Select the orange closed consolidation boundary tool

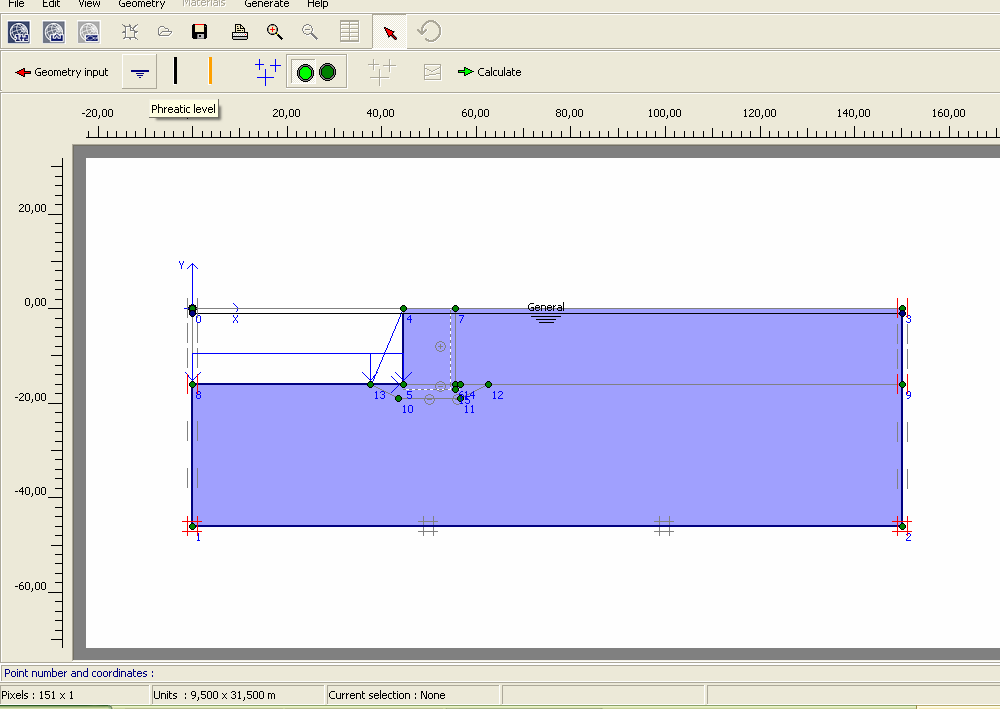(210, 70)
